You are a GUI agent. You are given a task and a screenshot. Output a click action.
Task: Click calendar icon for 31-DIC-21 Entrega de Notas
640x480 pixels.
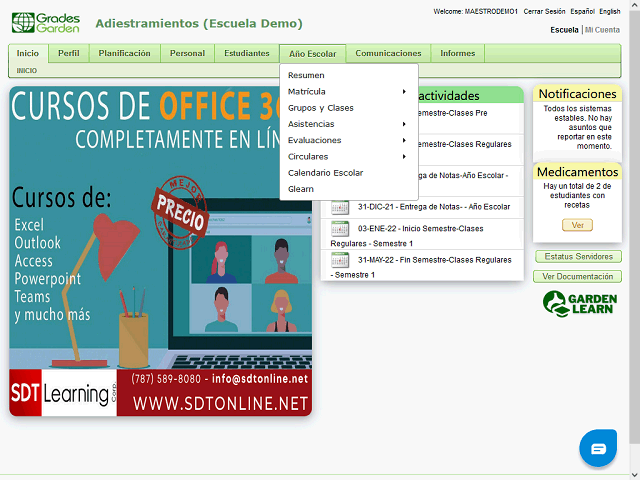(x=340, y=207)
